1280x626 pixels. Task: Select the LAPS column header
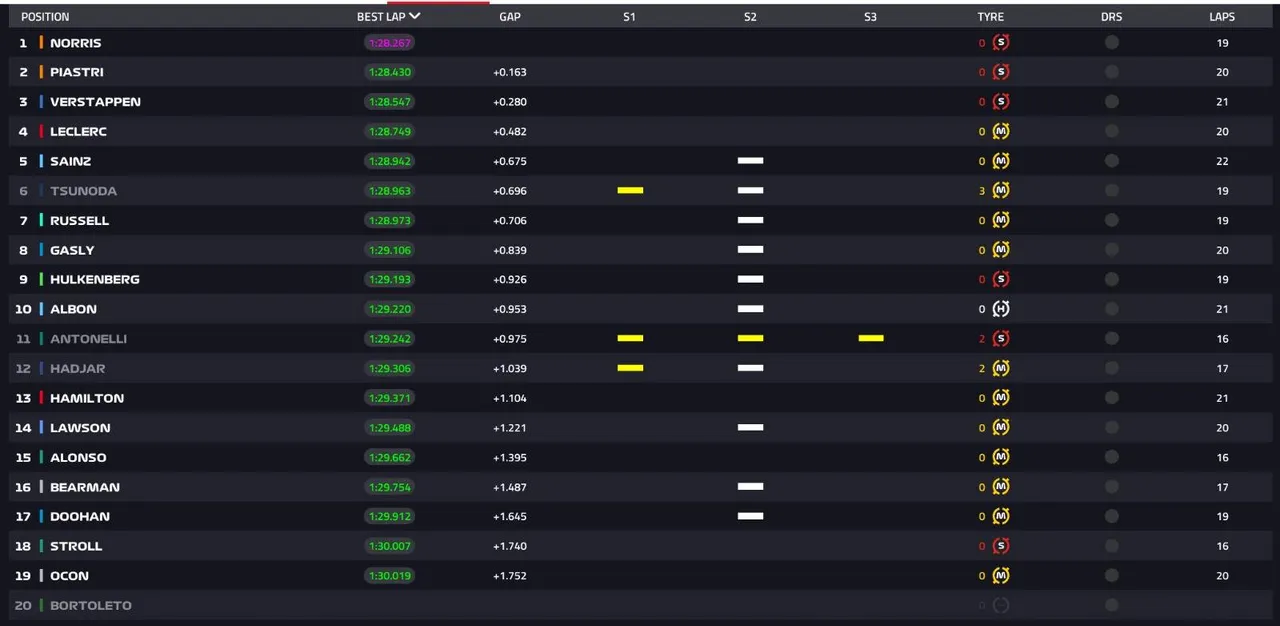(1222, 17)
